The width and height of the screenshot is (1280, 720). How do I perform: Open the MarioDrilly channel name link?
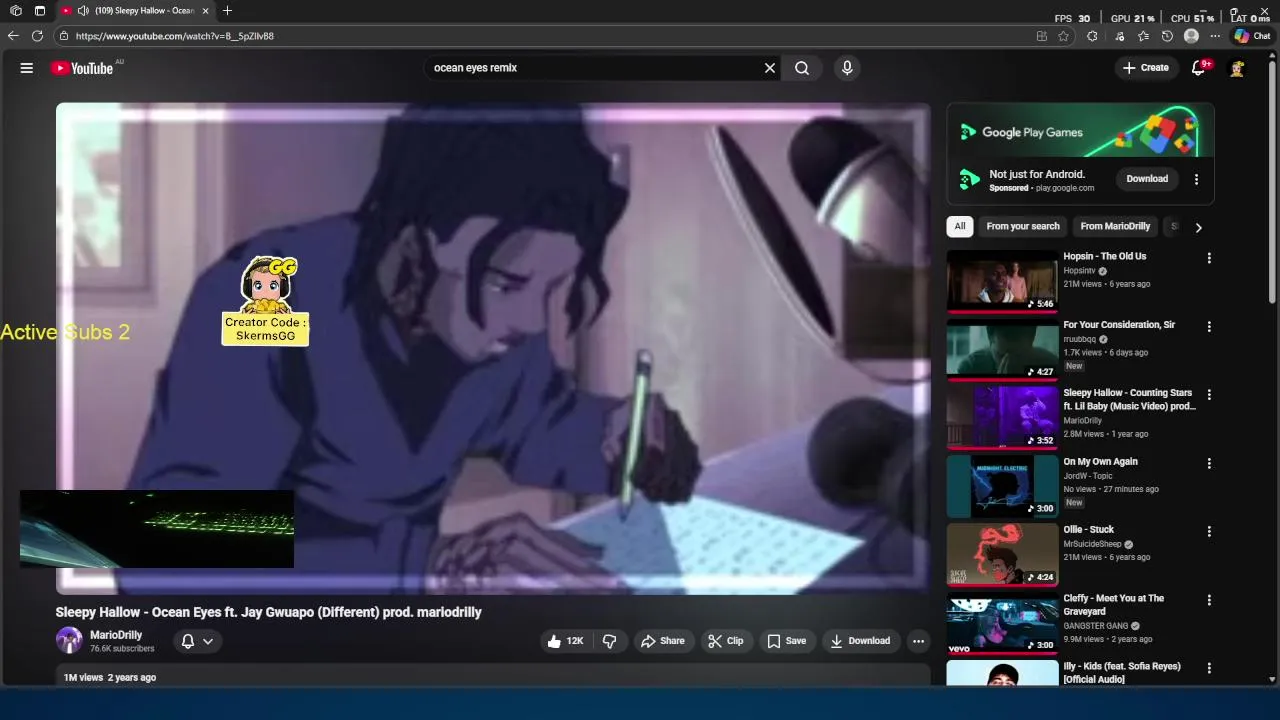[116, 635]
